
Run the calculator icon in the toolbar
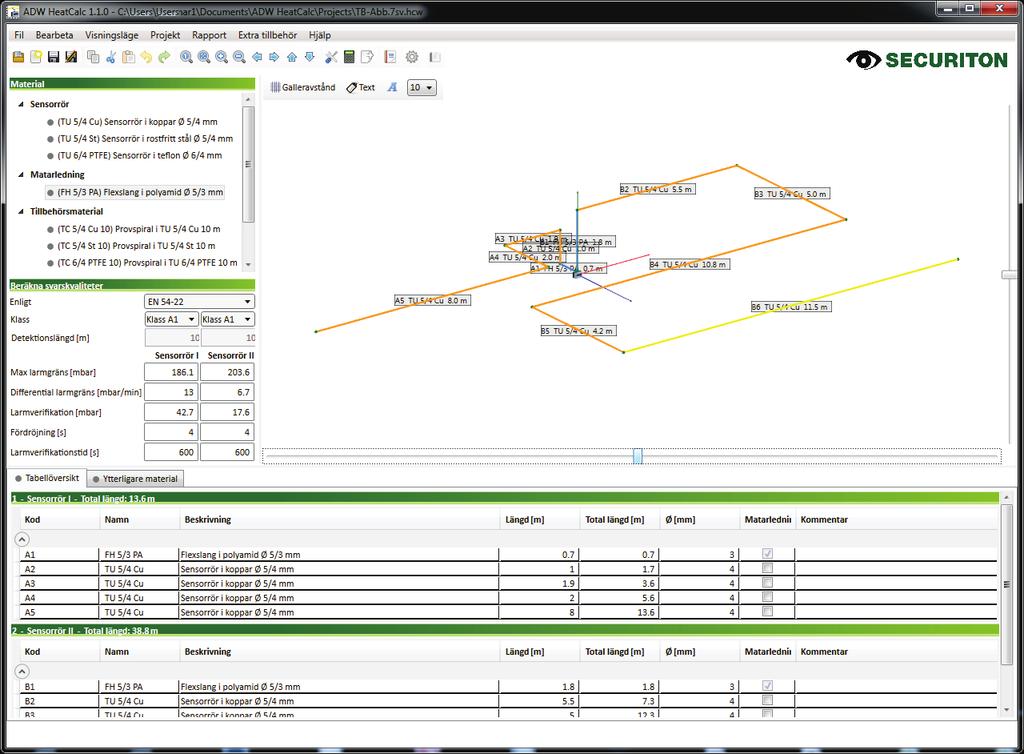[349, 57]
